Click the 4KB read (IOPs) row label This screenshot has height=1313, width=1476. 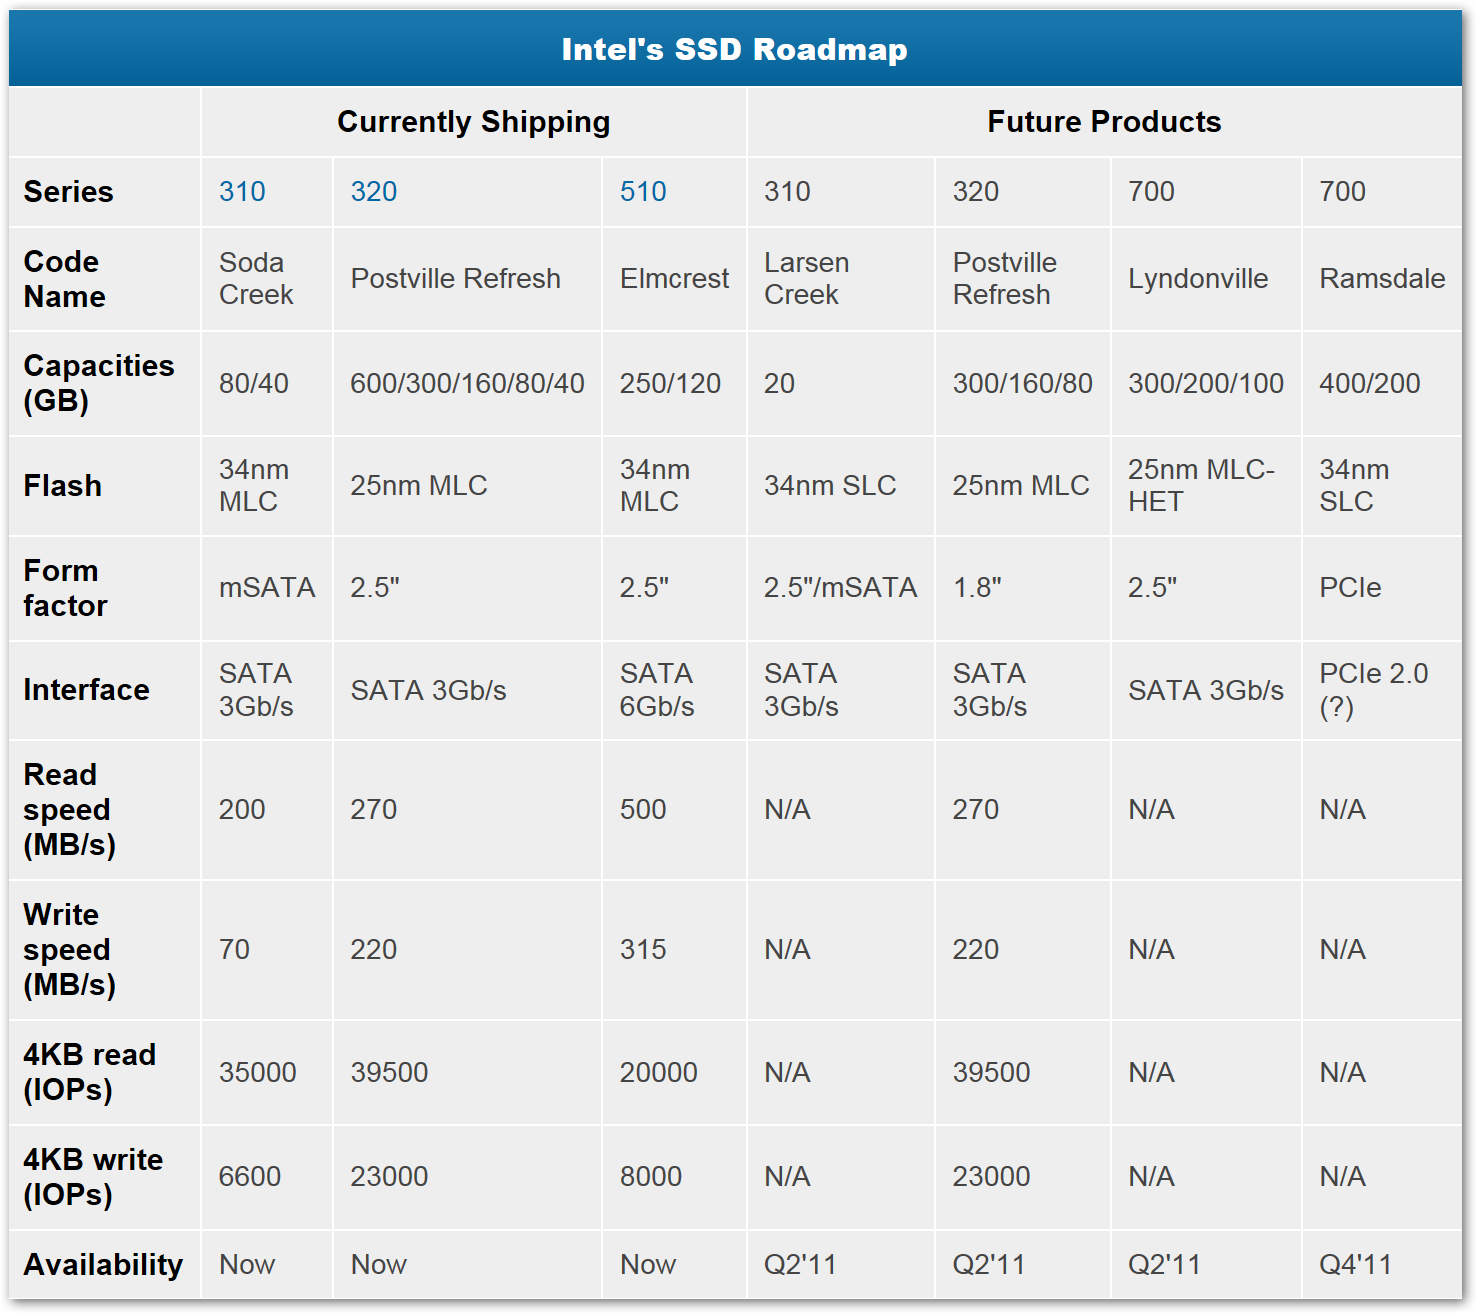pyautogui.click(x=90, y=1073)
